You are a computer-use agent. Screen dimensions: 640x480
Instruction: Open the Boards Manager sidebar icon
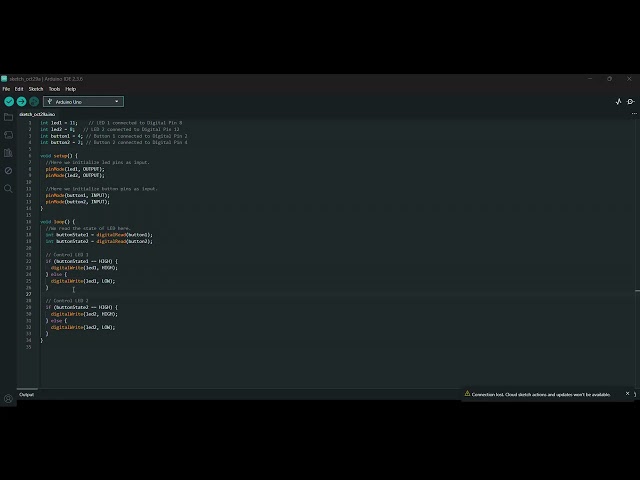(x=8, y=135)
